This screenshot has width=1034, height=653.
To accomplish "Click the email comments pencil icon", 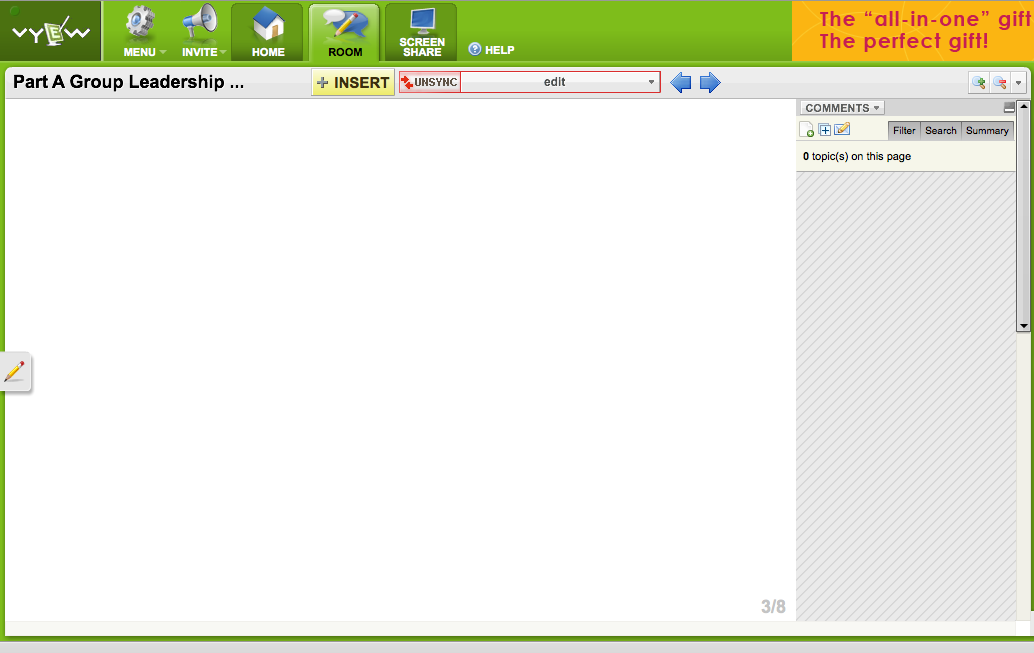I will (x=842, y=129).
